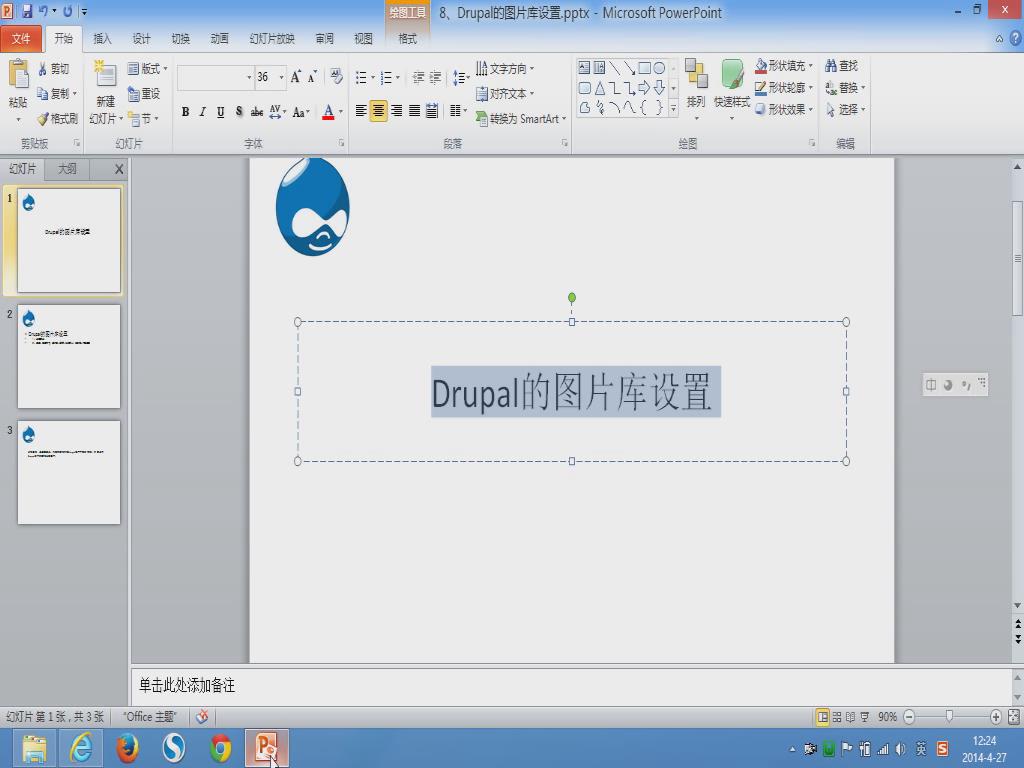Viewport: 1024px width, 768px height.
Task: Toggle Justify text alignment
Action: pyautogui.click(x=414, y=111)
